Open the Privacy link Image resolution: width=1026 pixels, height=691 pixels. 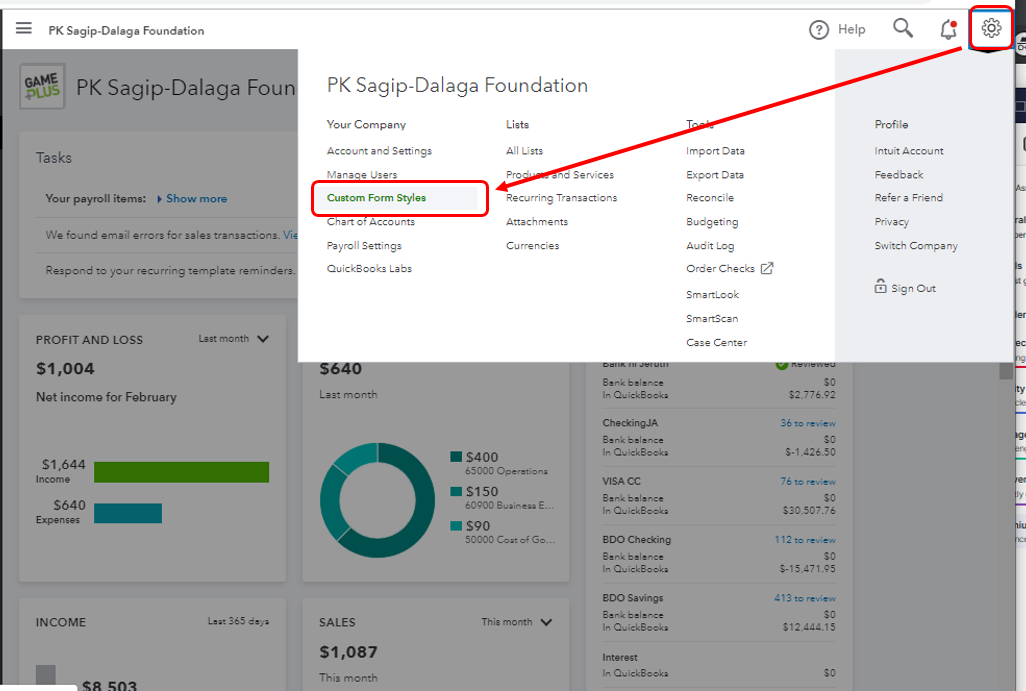(891, 222)
